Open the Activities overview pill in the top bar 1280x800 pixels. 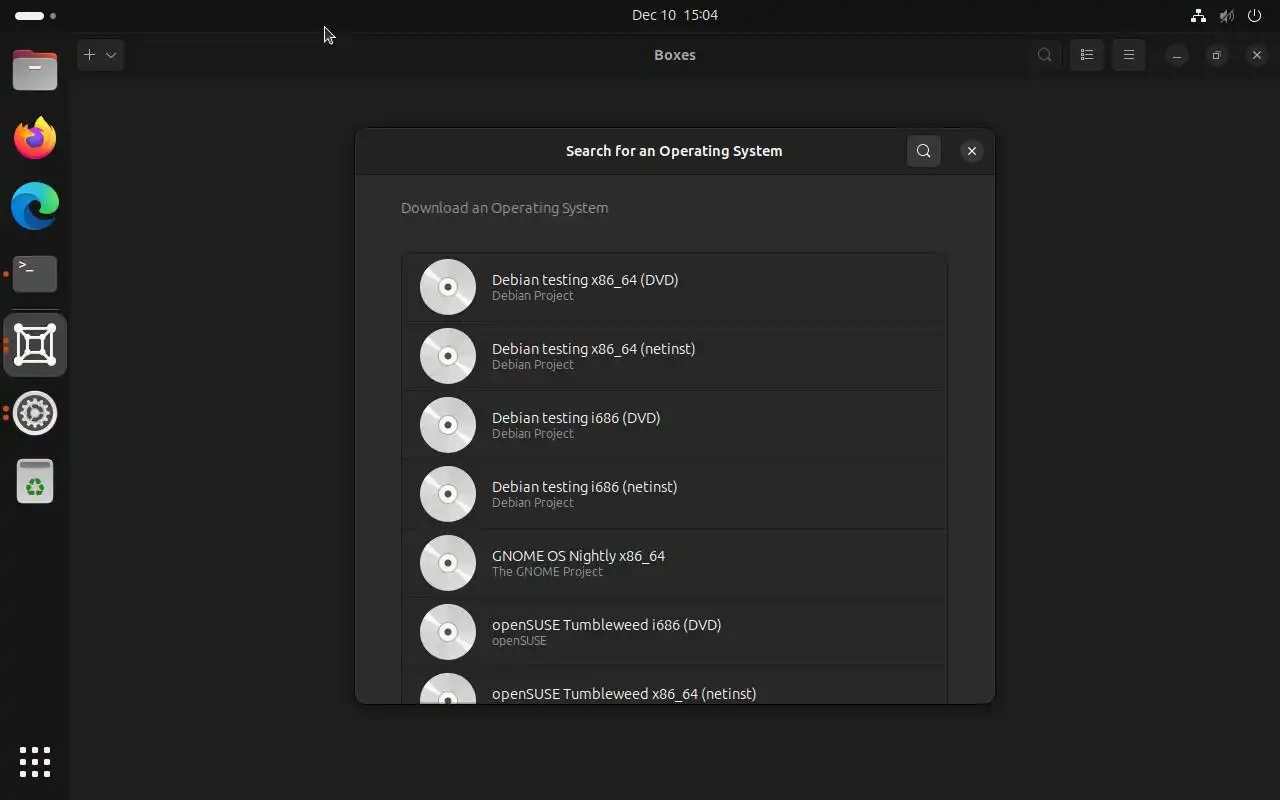(x=35, y=16)
